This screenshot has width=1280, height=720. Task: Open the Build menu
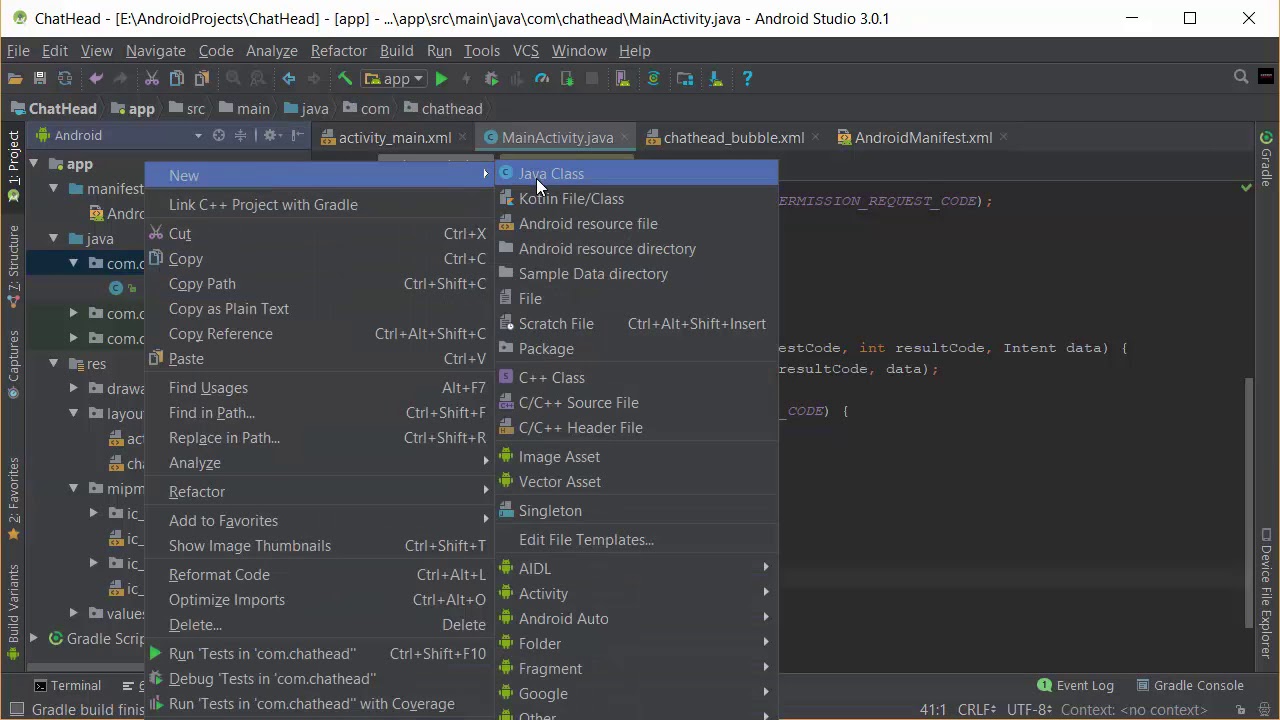396,50
